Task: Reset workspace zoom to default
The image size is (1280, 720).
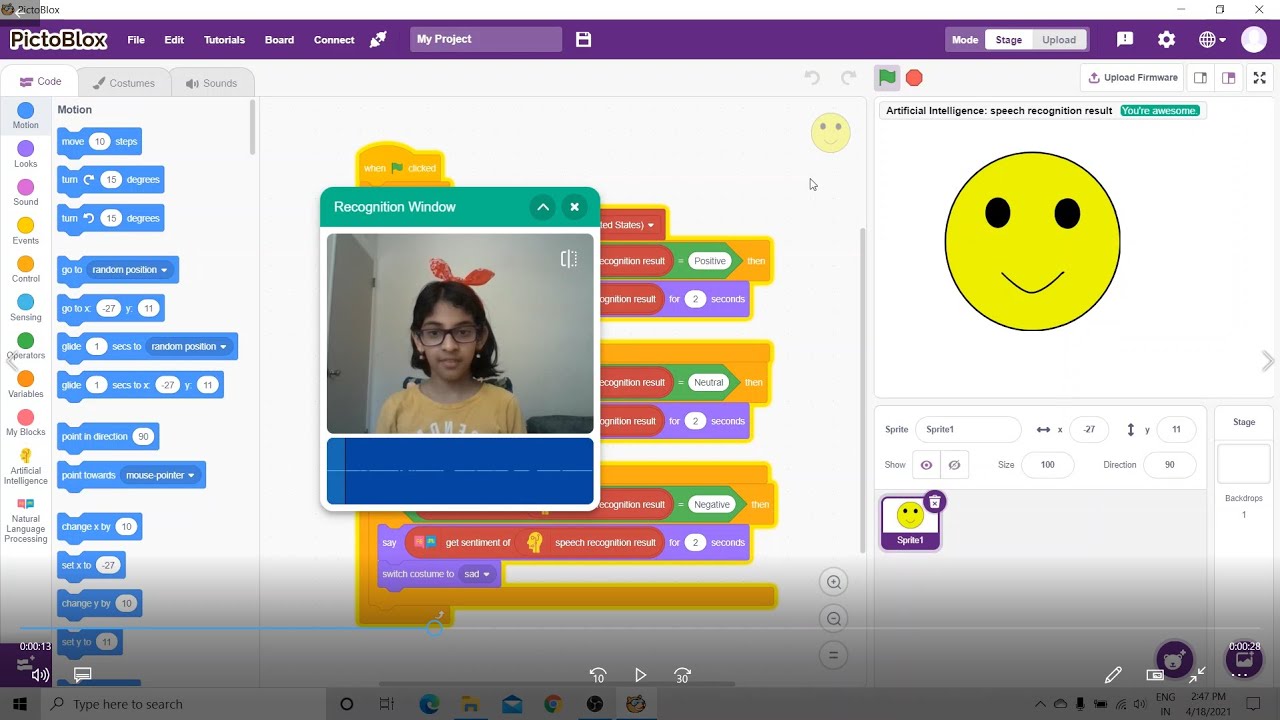Action: click(x=833, y=656)
